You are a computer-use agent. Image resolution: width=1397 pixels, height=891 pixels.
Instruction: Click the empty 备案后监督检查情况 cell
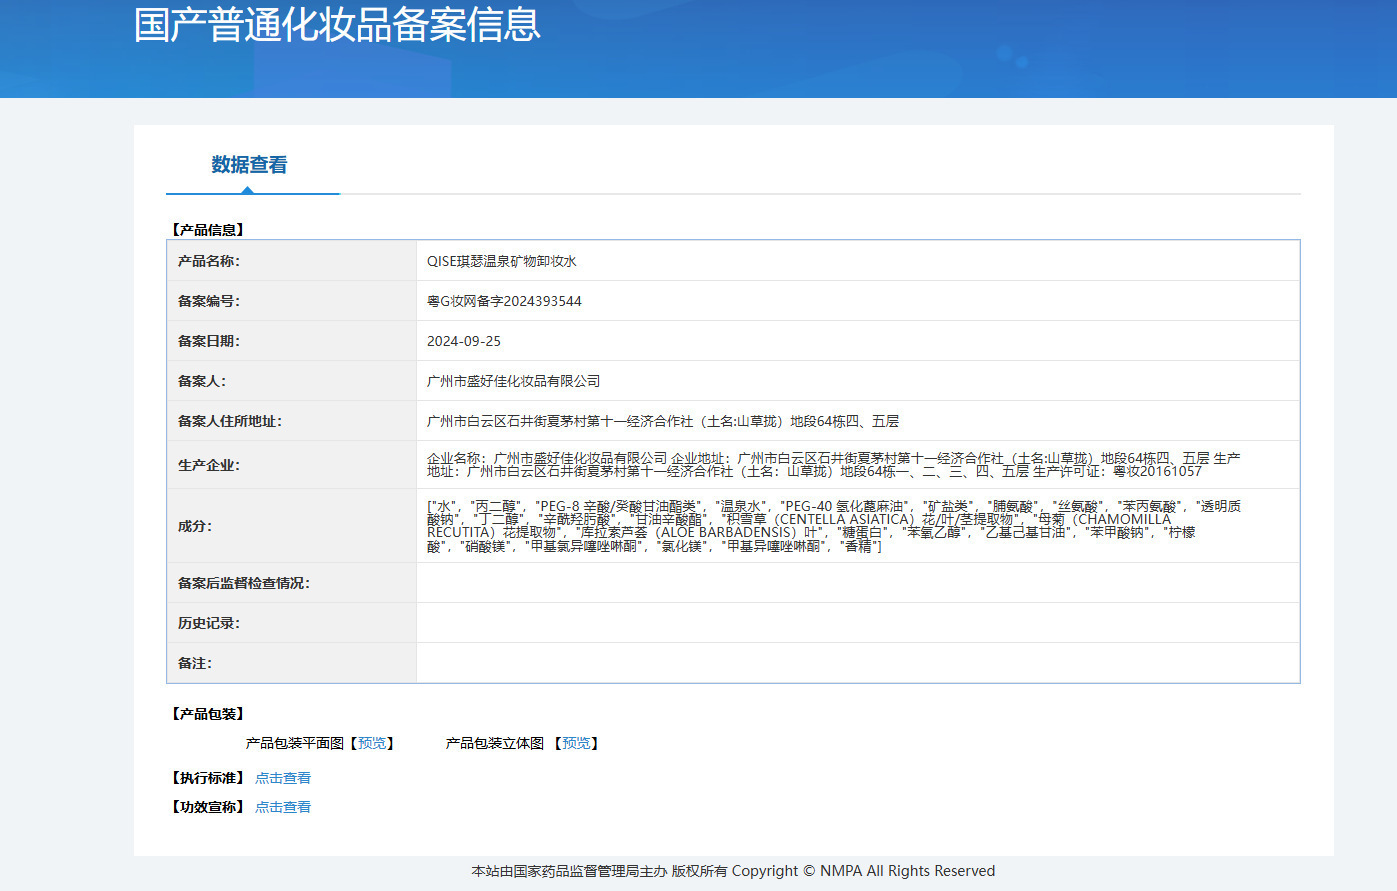point(857,583)
